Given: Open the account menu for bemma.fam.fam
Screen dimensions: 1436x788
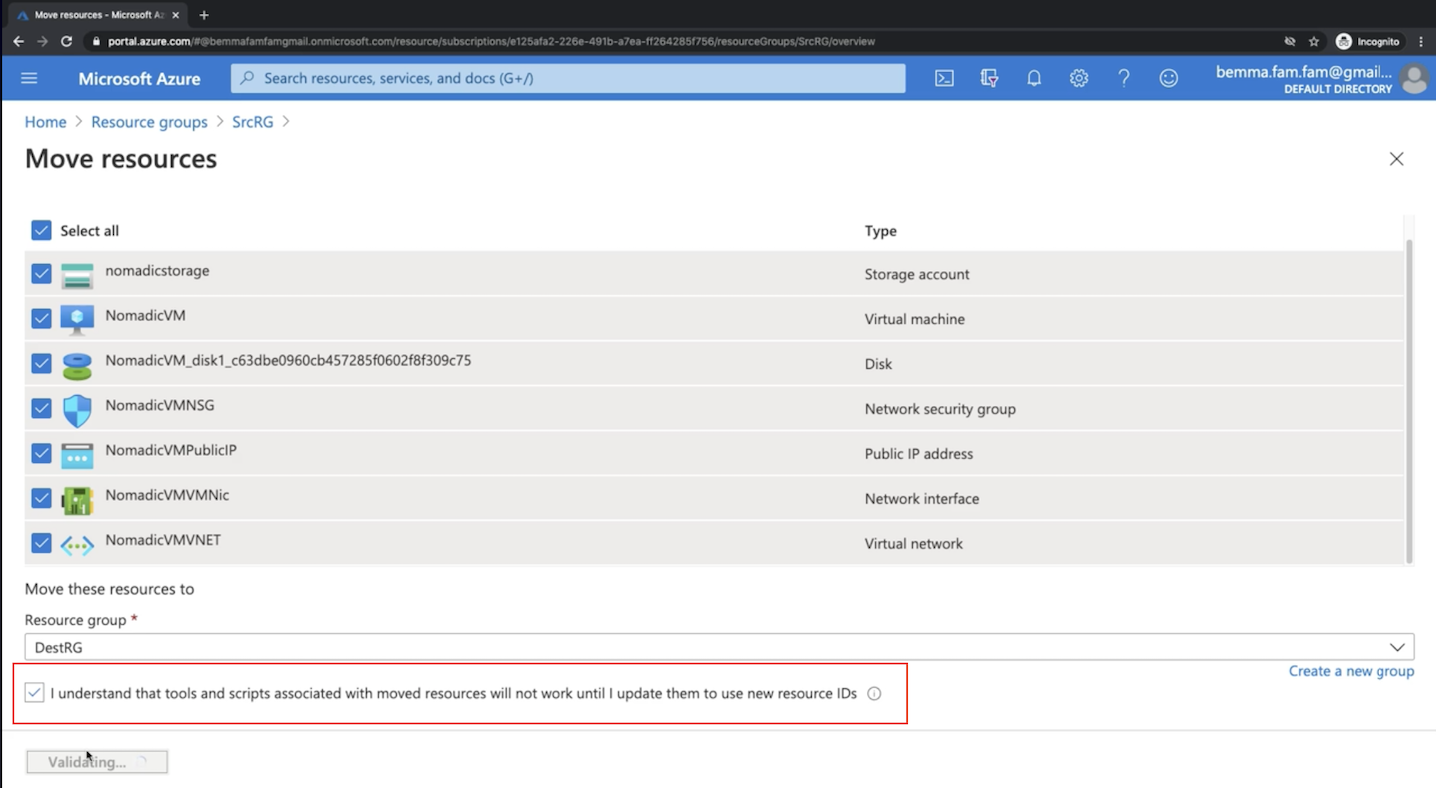Looking at the screenshot, I should [x=1320, y=78].
